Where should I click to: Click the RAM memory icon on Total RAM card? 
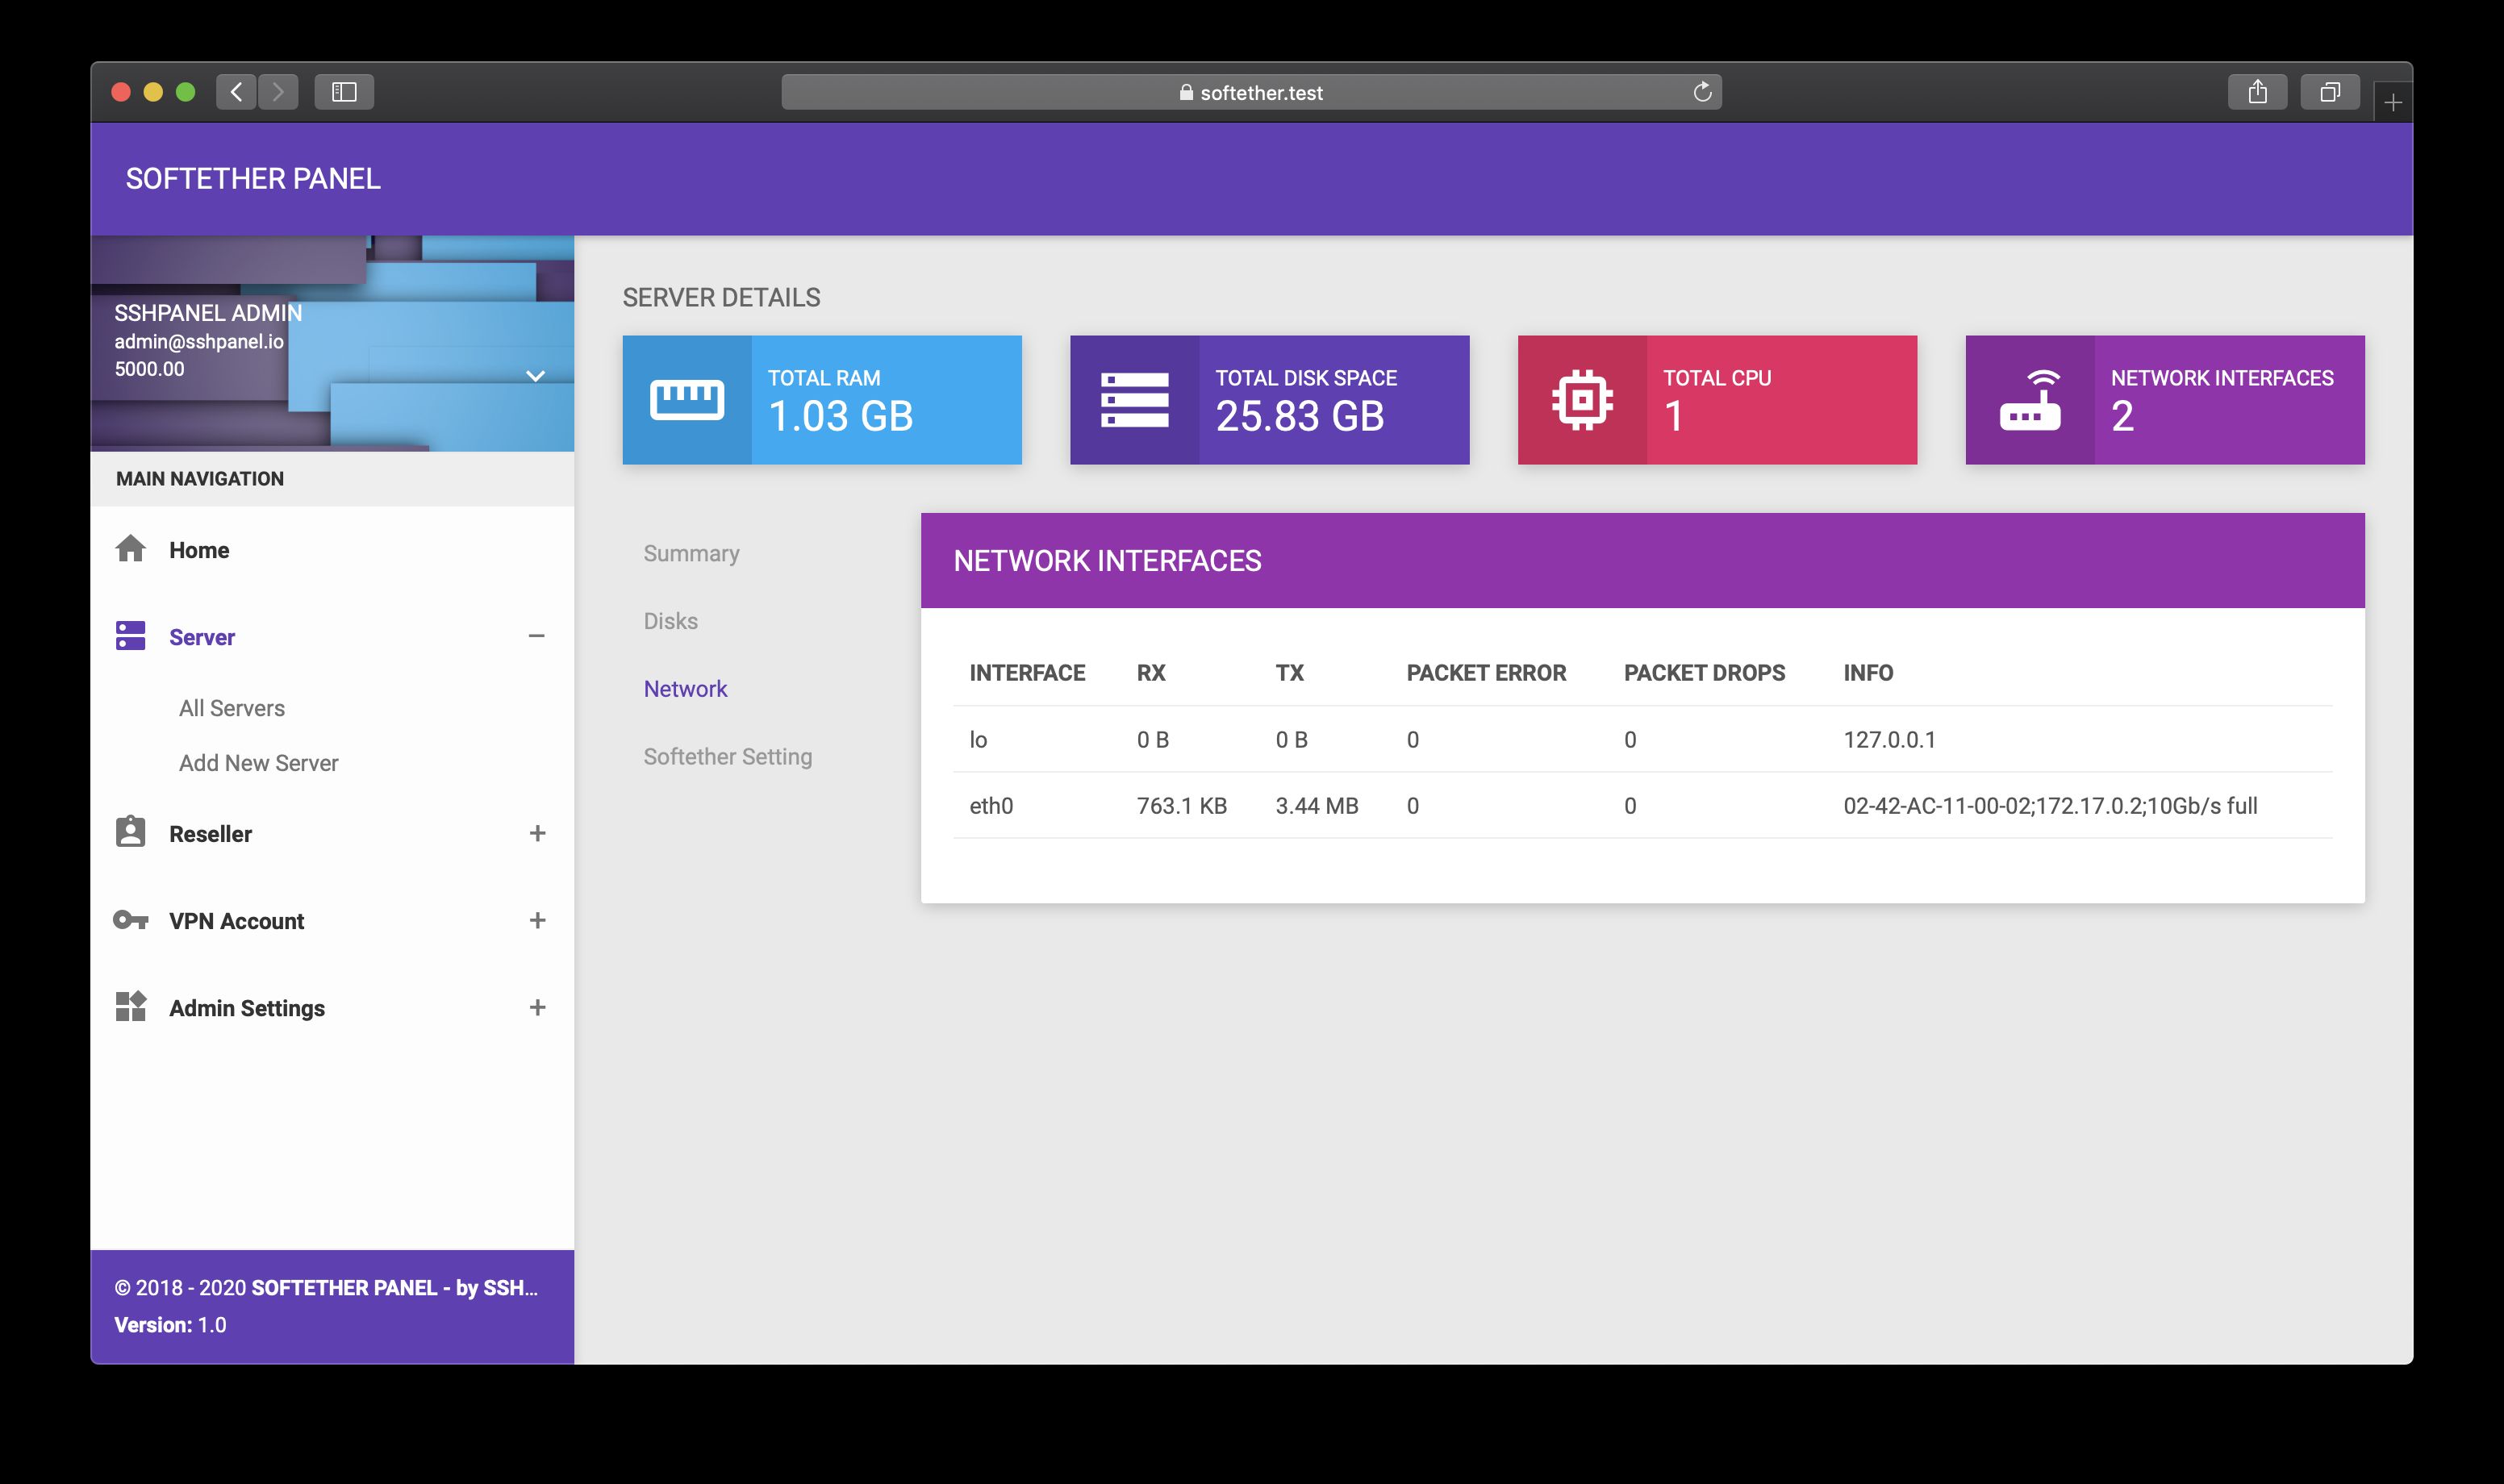click(687, 400)
